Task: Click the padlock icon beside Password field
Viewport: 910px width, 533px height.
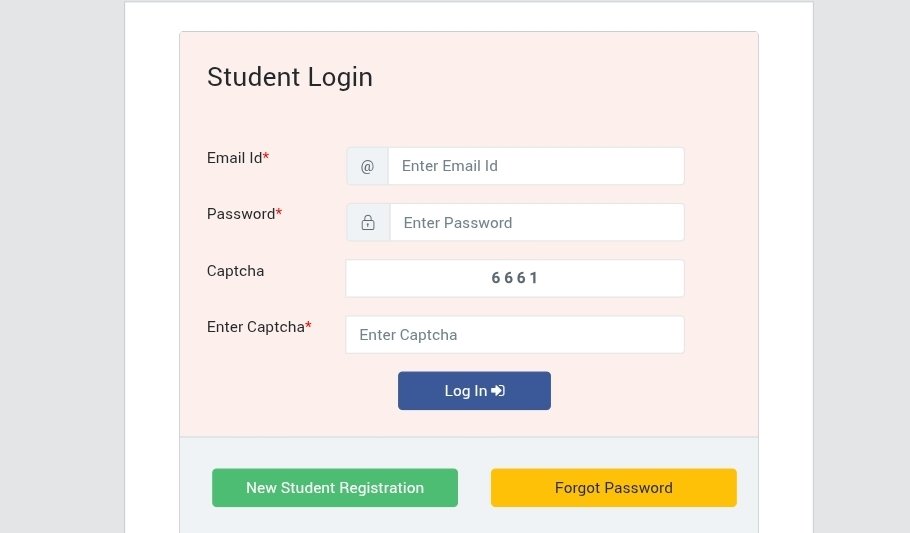Action: [x=368, y=223]
